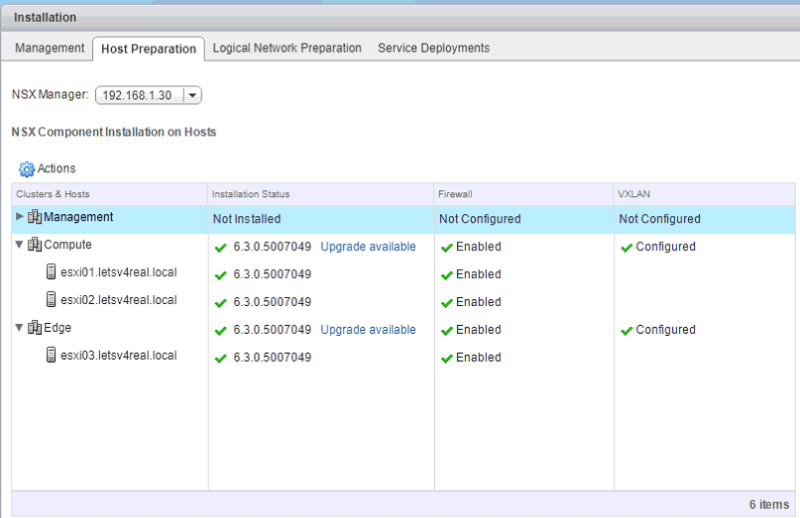Expand the Management cluster tree node

tap(19, 217)
